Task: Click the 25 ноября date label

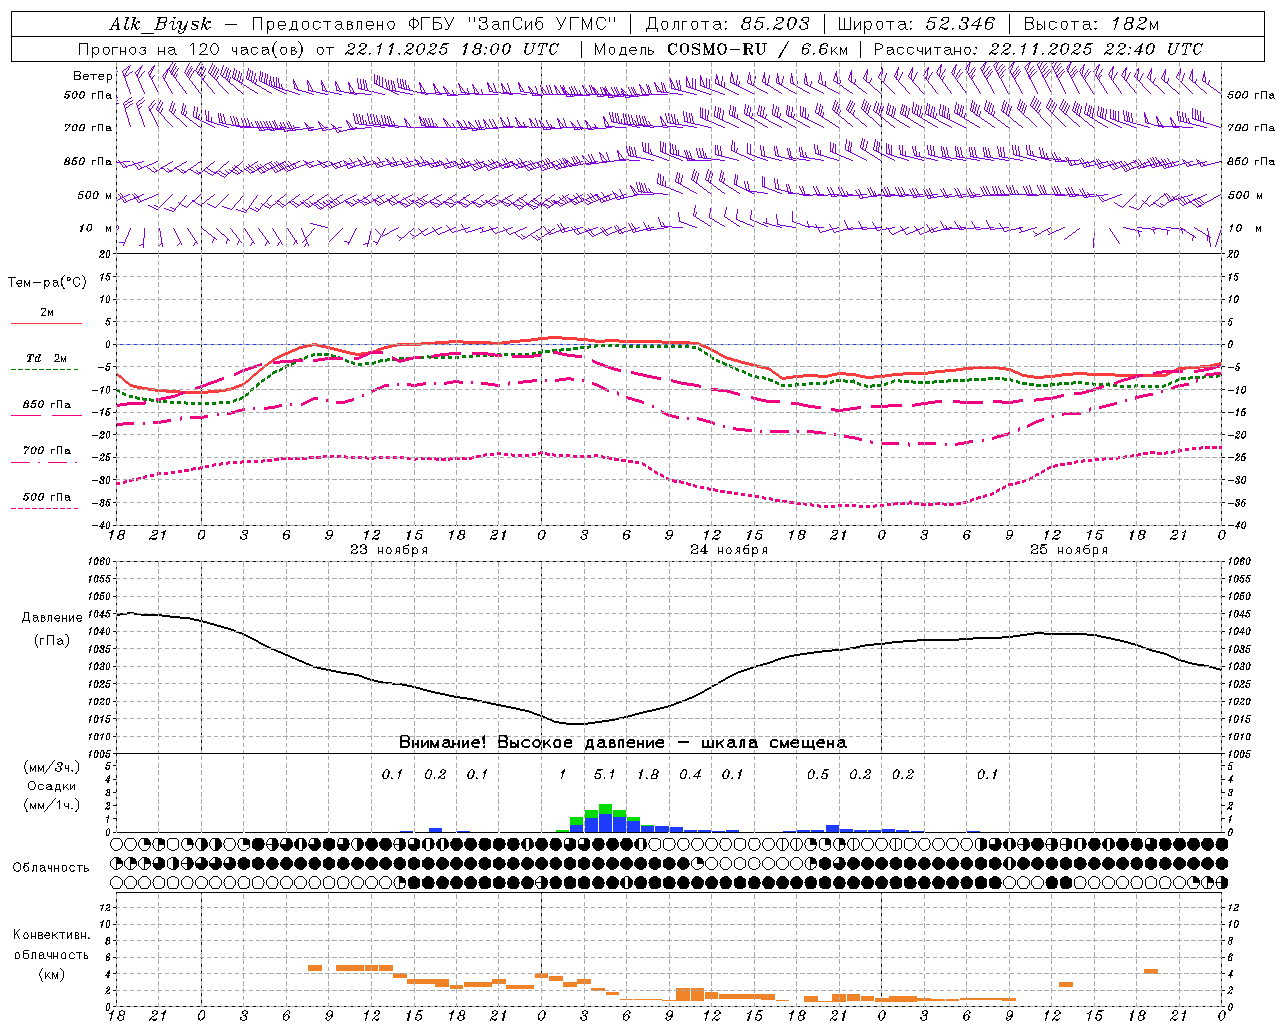Action: point(1069,549)
